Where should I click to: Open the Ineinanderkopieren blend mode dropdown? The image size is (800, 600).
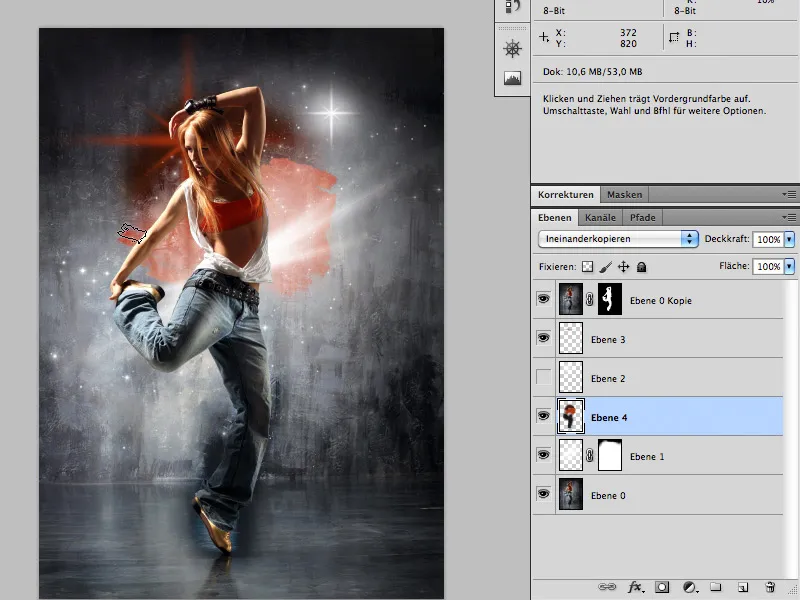click(x=617, y=239)
